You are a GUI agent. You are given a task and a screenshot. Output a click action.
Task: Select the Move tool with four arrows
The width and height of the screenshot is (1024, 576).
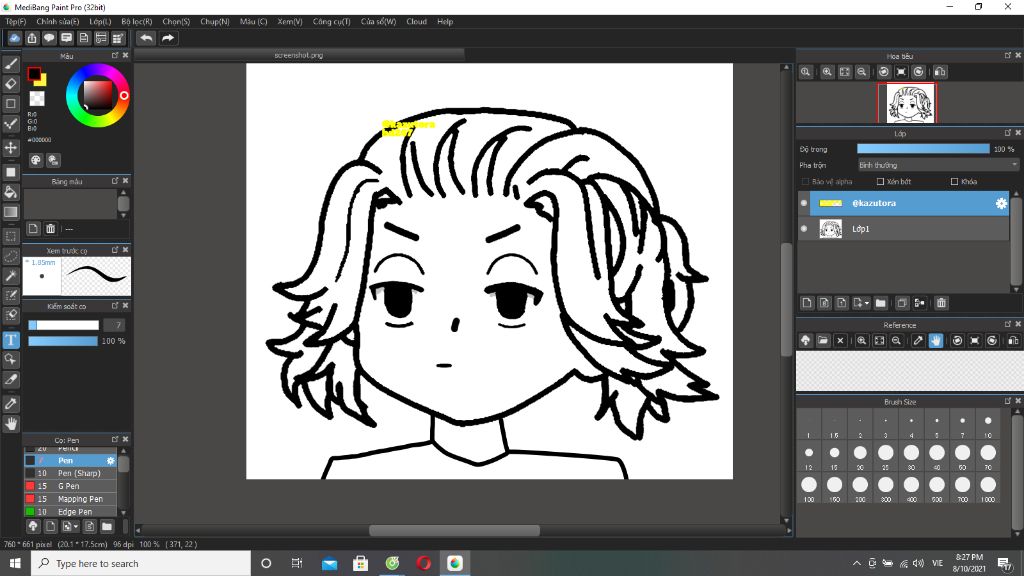pos(11,148)
